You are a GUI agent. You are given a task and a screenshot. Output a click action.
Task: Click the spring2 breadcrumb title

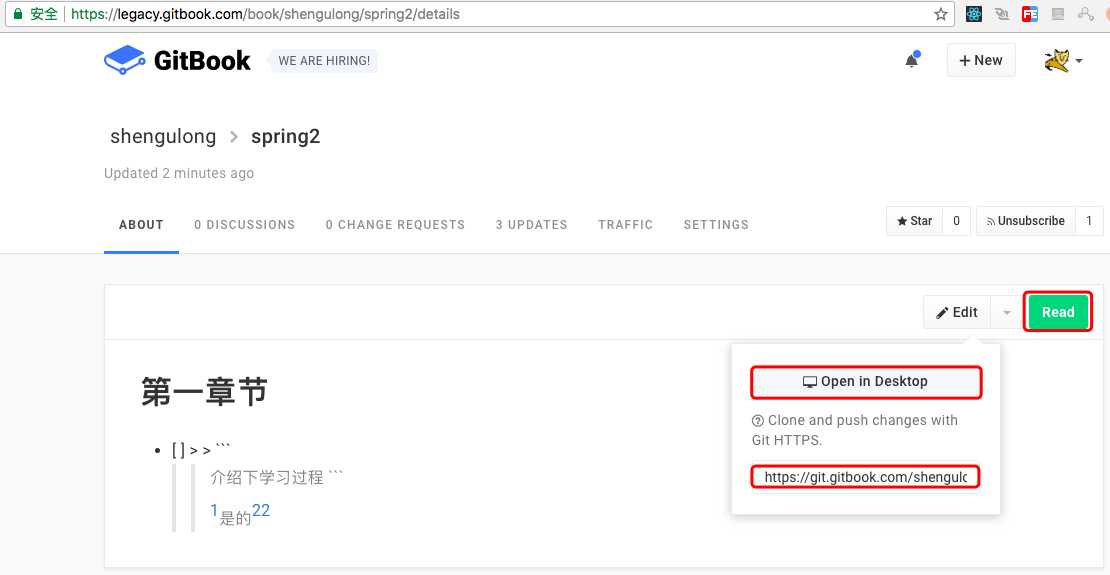pos(285,136)
